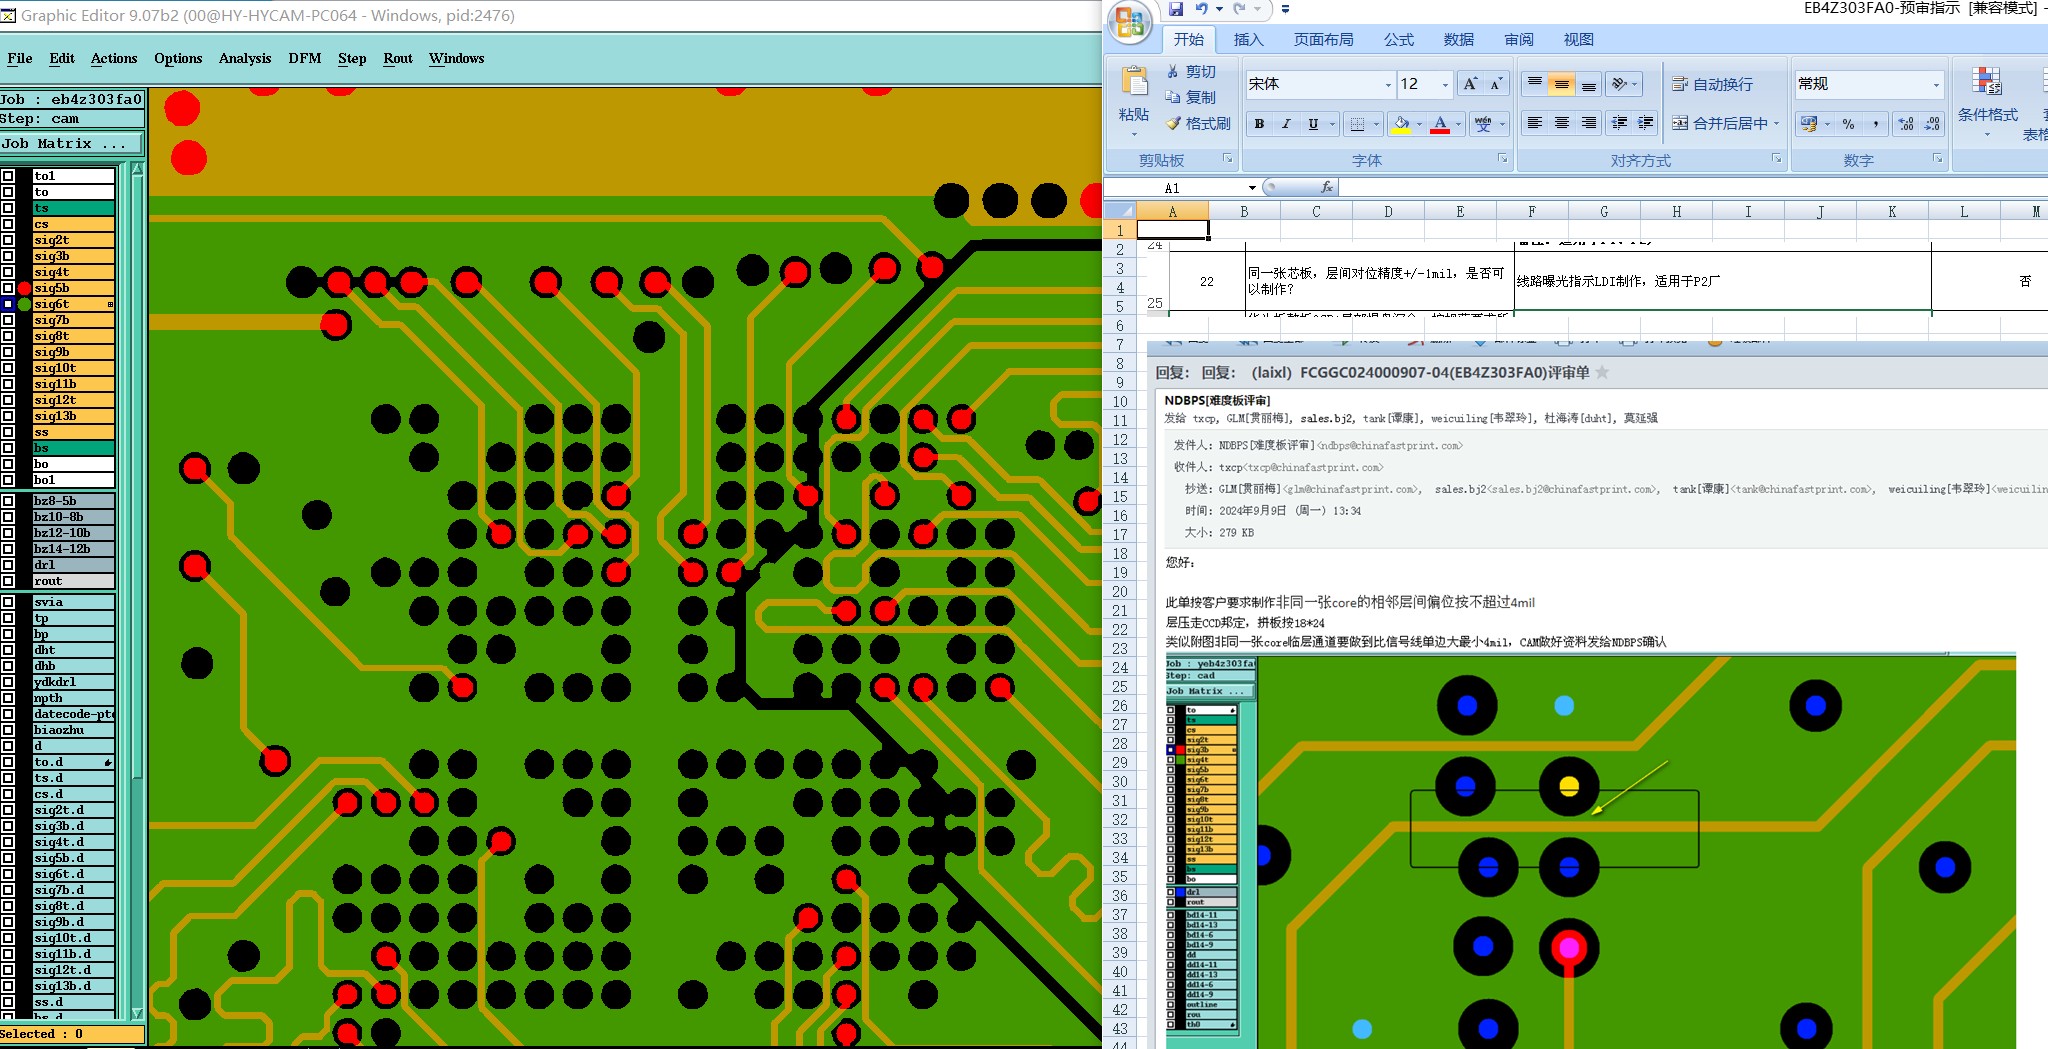Screen dimensions: 2048x1049
Task: Switch to the 插入 (Insert) ribbon tab
Action: (1248, 39)
